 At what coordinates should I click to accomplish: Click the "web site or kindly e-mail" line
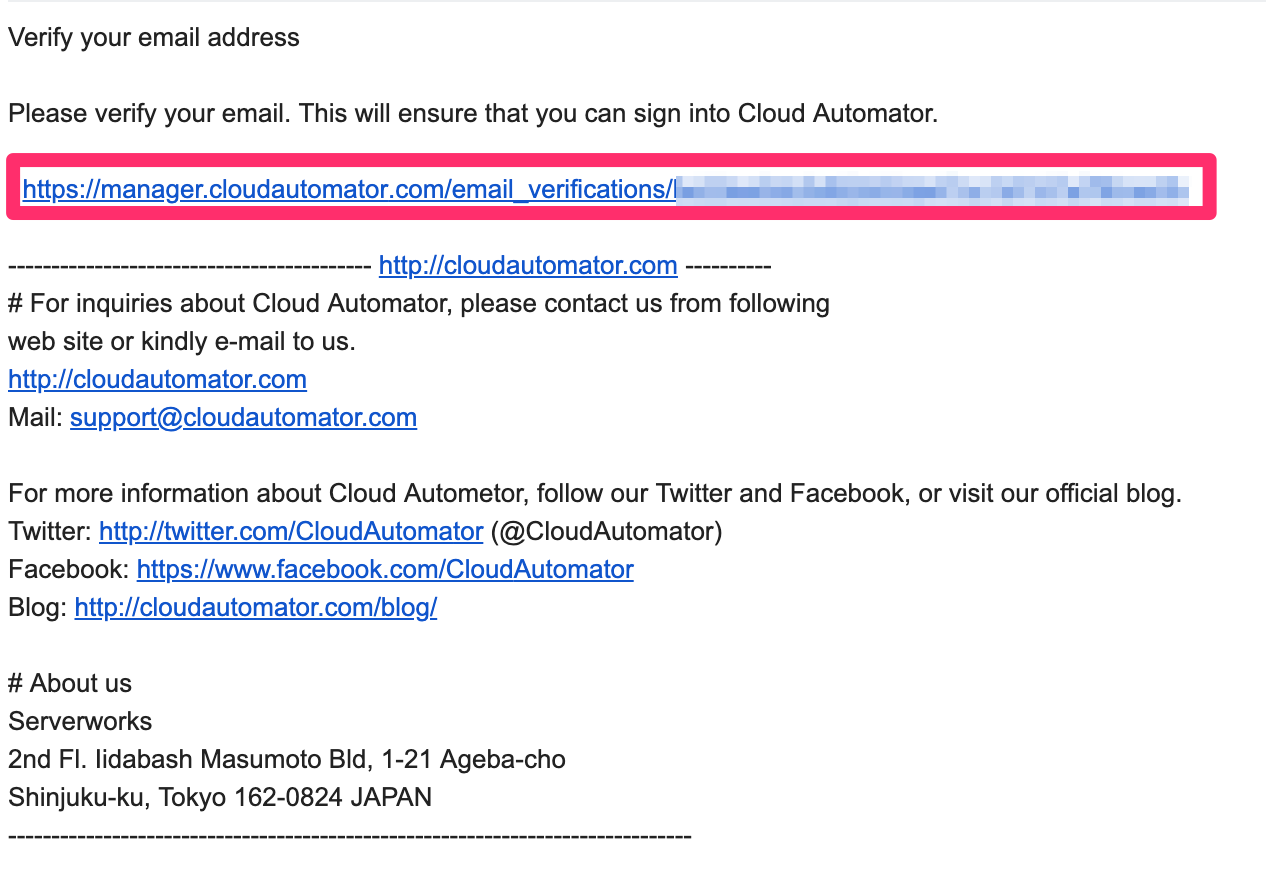pyautogui.click(x=181, y=342)
